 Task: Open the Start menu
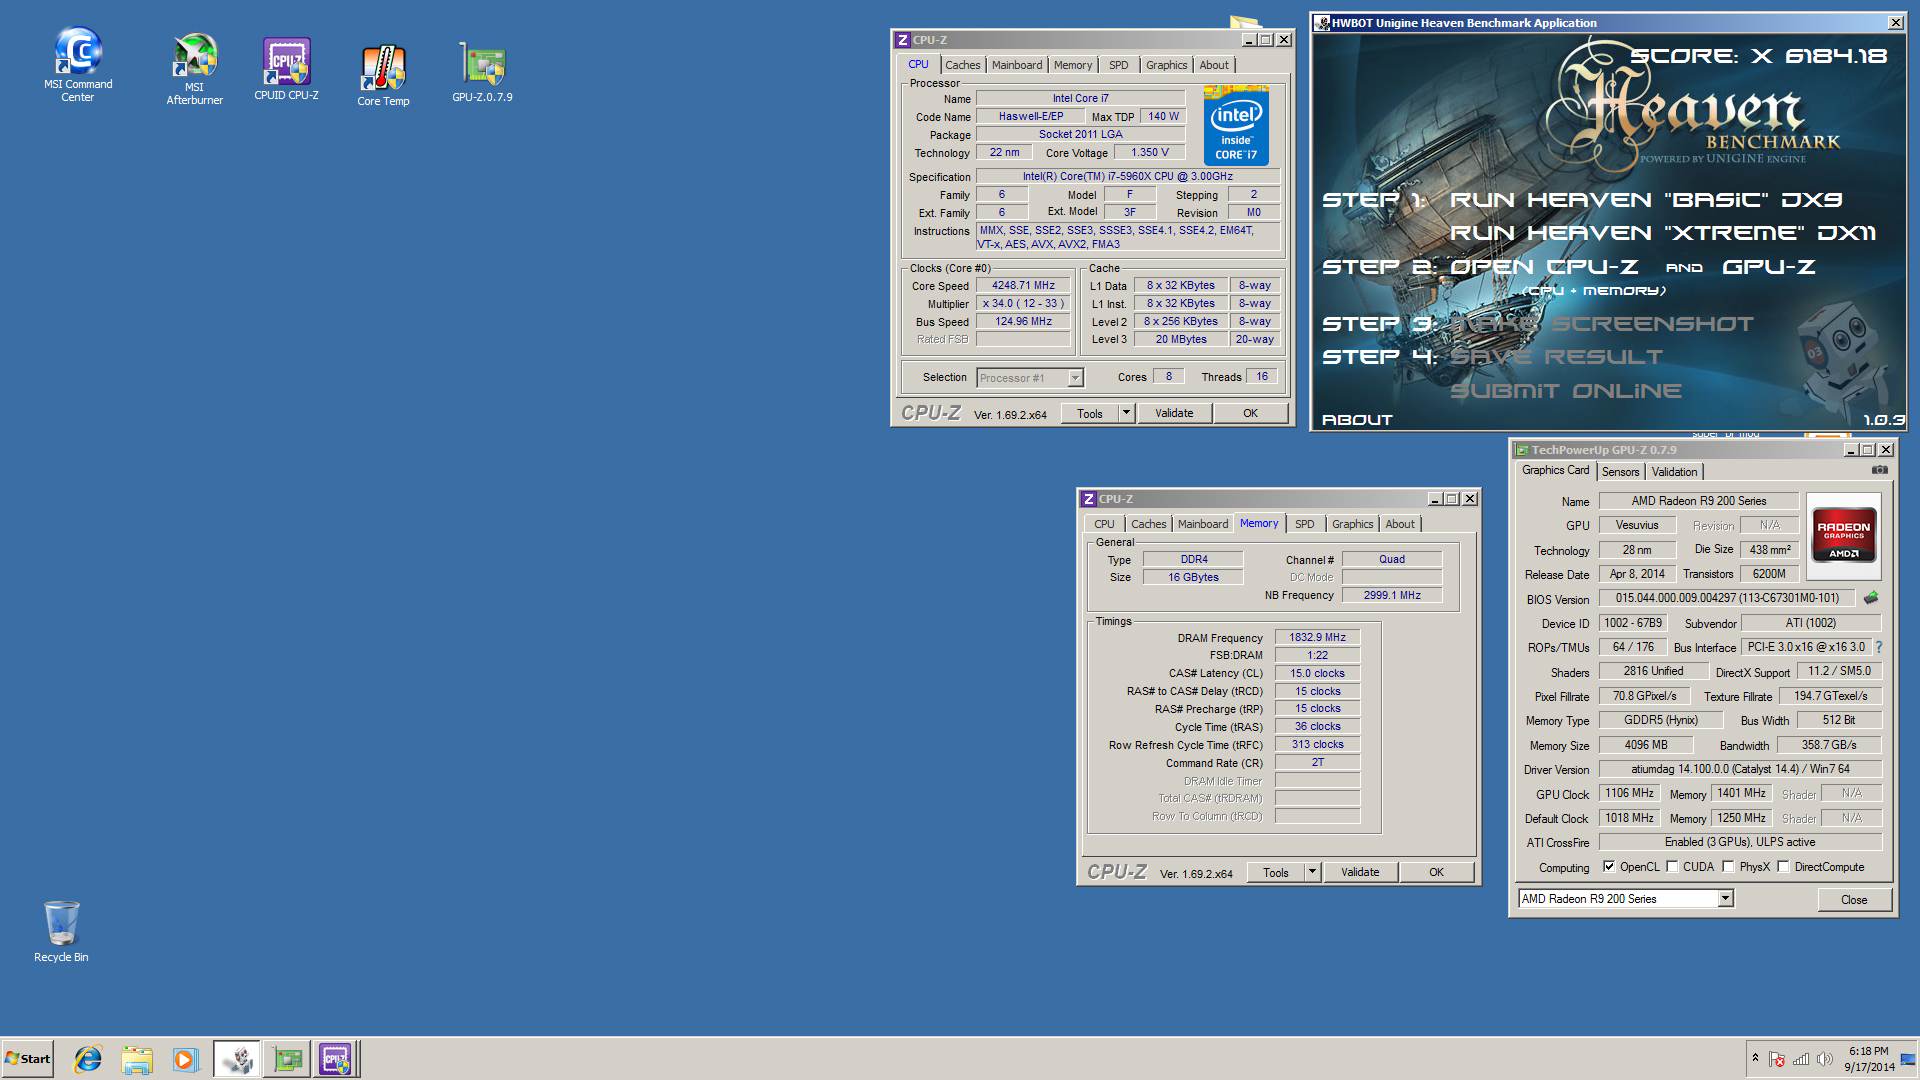28,1059
